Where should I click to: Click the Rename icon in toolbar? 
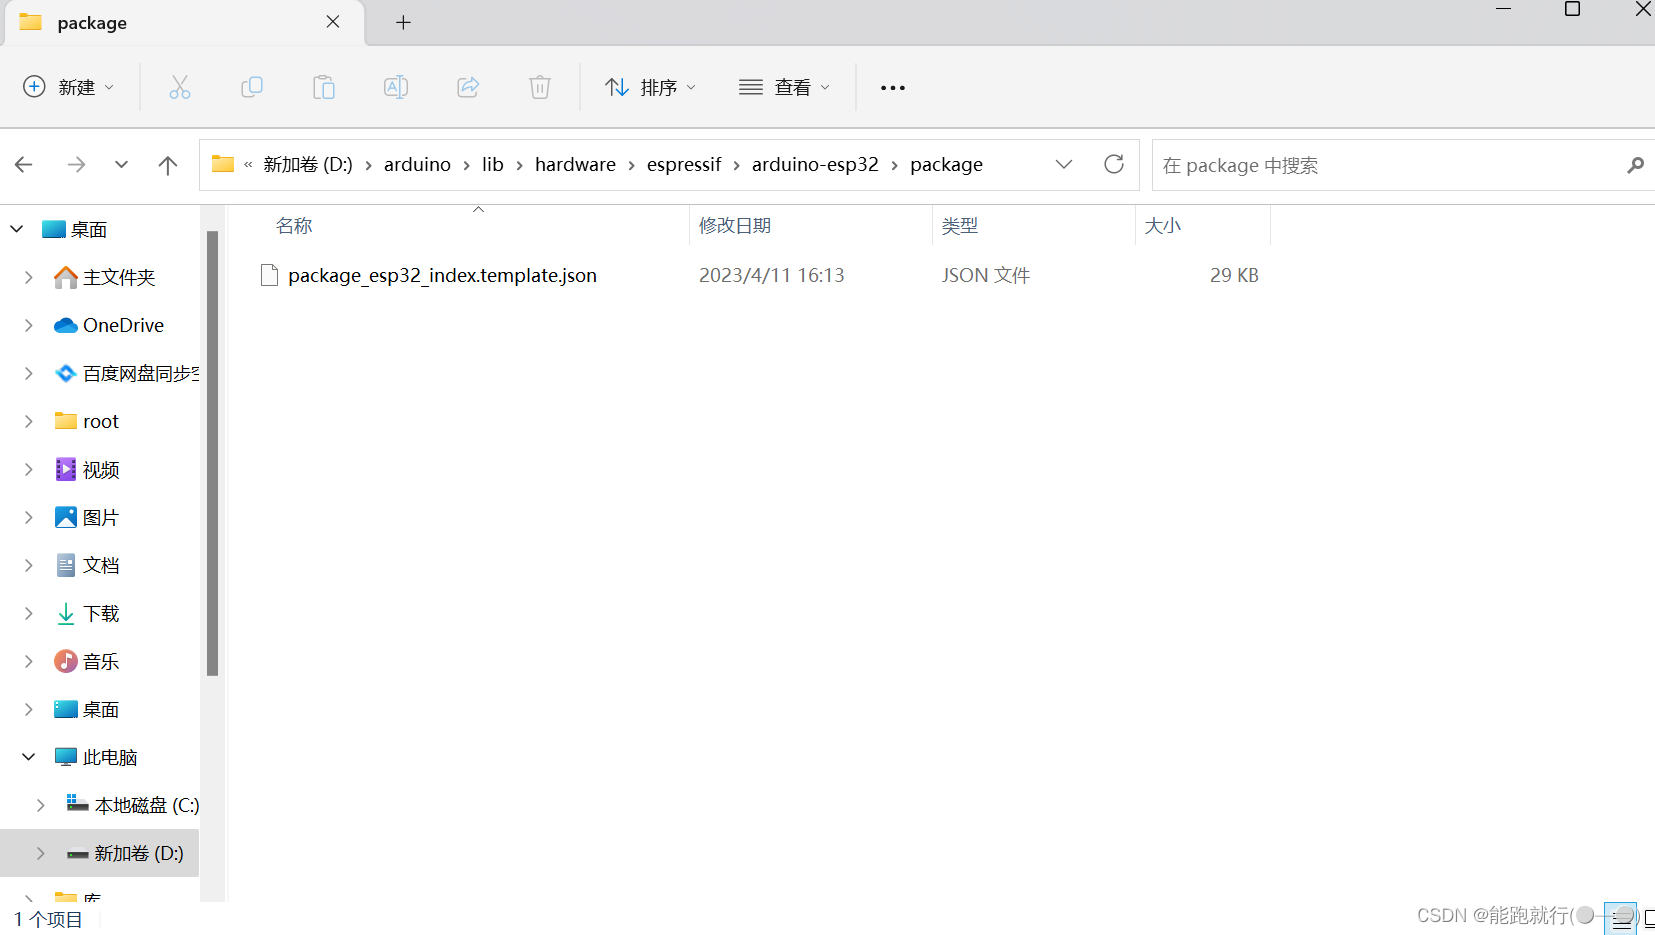point(396,87)
